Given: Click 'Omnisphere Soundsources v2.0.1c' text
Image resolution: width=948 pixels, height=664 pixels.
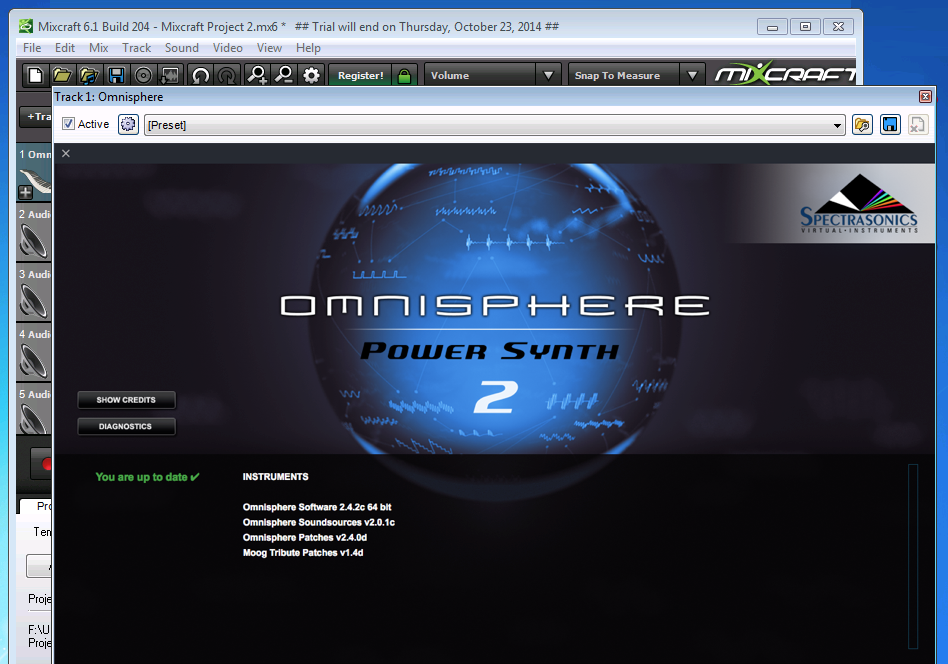Looking at the screenshot, I should 319,522.
